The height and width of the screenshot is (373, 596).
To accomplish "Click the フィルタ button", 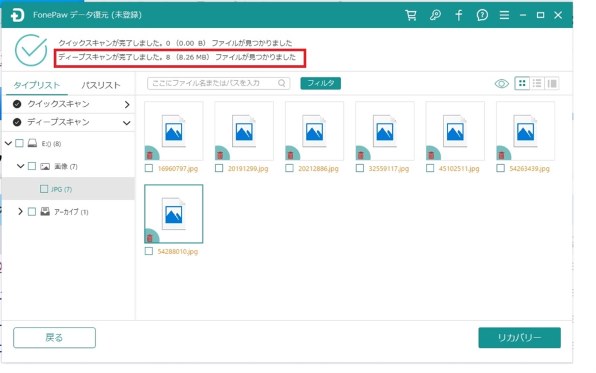I will coord(320,83).
